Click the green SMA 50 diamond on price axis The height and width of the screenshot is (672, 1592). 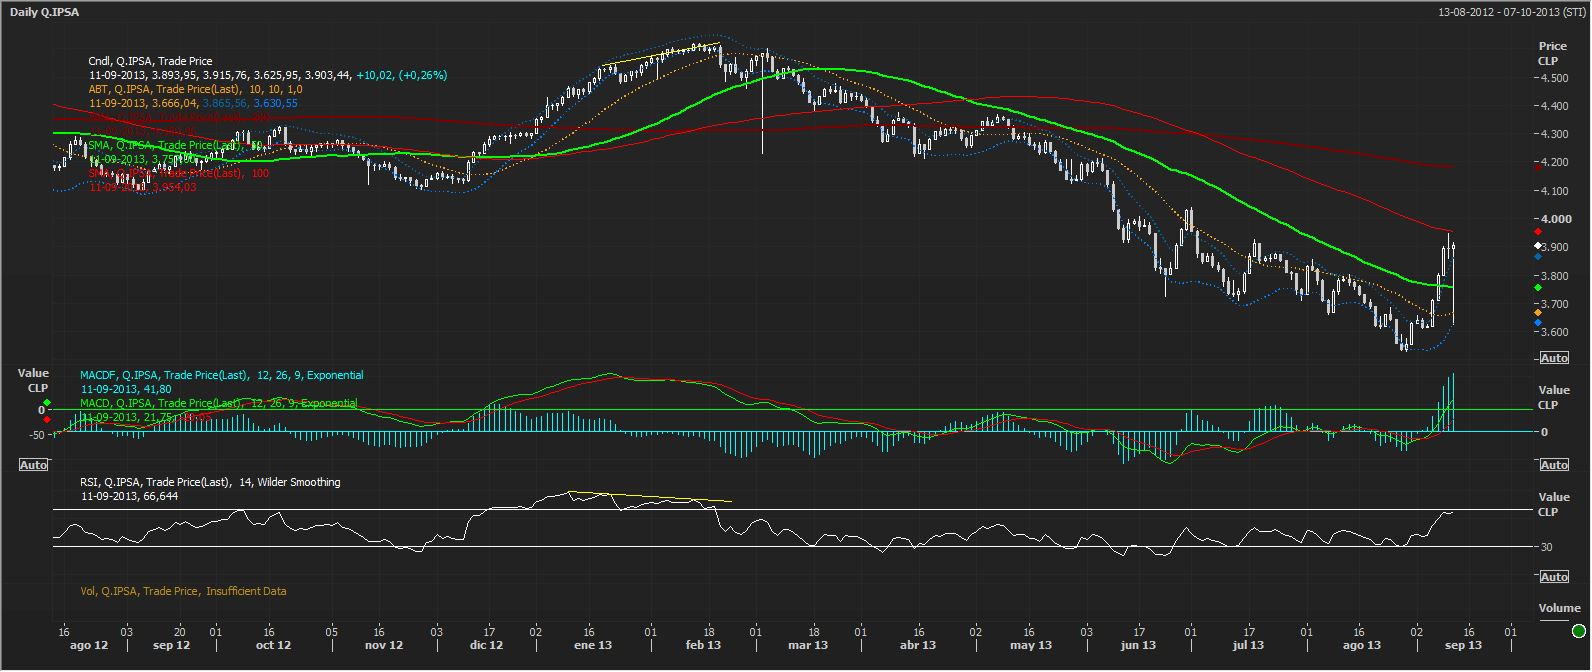point(1538,288)
